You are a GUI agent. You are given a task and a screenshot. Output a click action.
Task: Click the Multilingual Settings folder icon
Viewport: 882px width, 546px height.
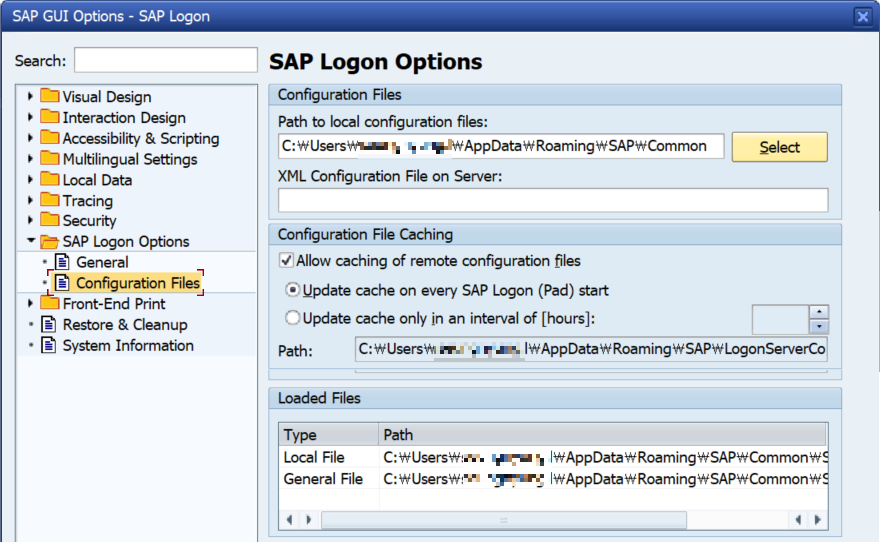(50, 158)
